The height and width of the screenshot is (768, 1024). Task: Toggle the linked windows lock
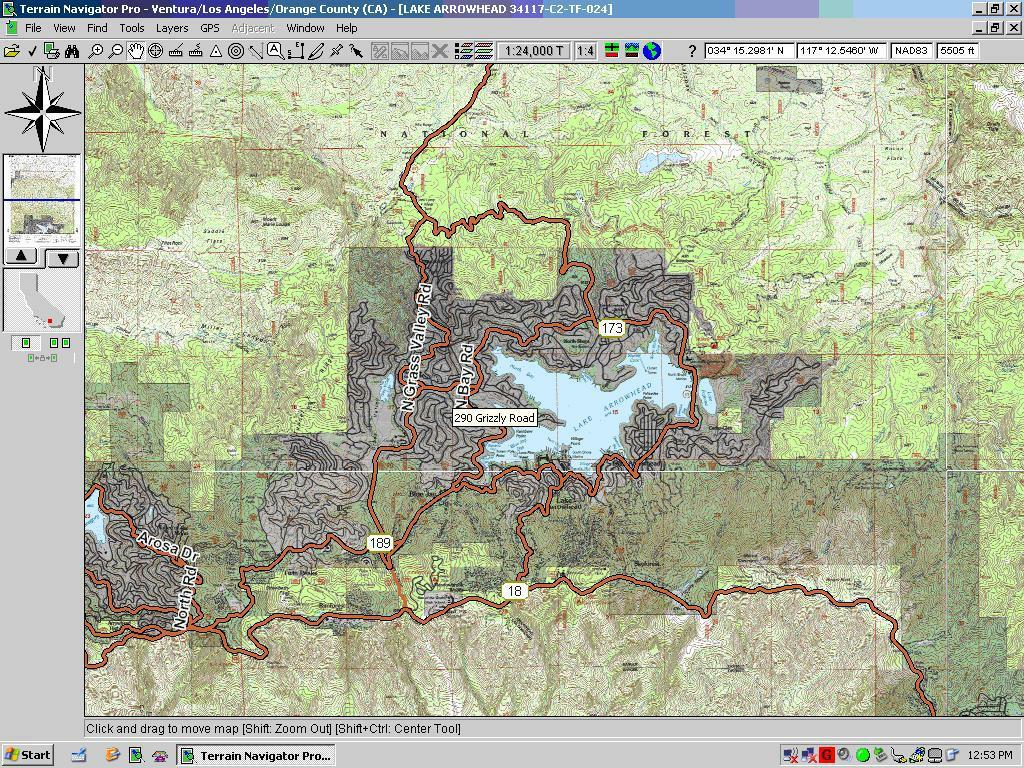pos(42,358)
